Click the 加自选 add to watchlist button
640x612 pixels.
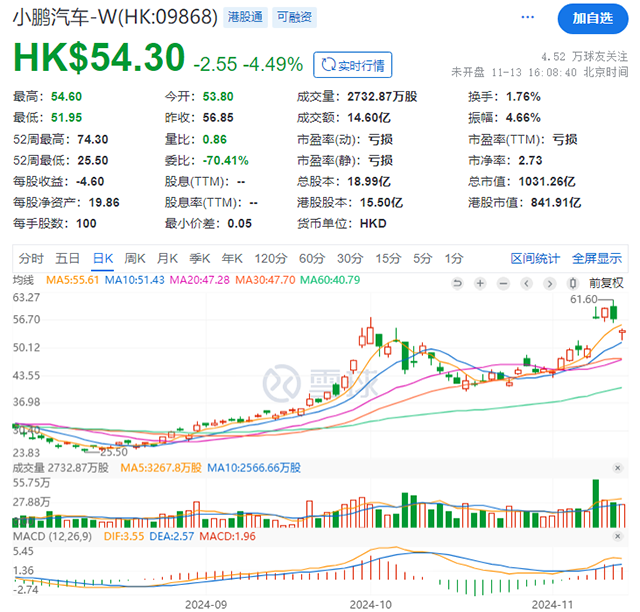pyautogui.click(x=593, y=18)
